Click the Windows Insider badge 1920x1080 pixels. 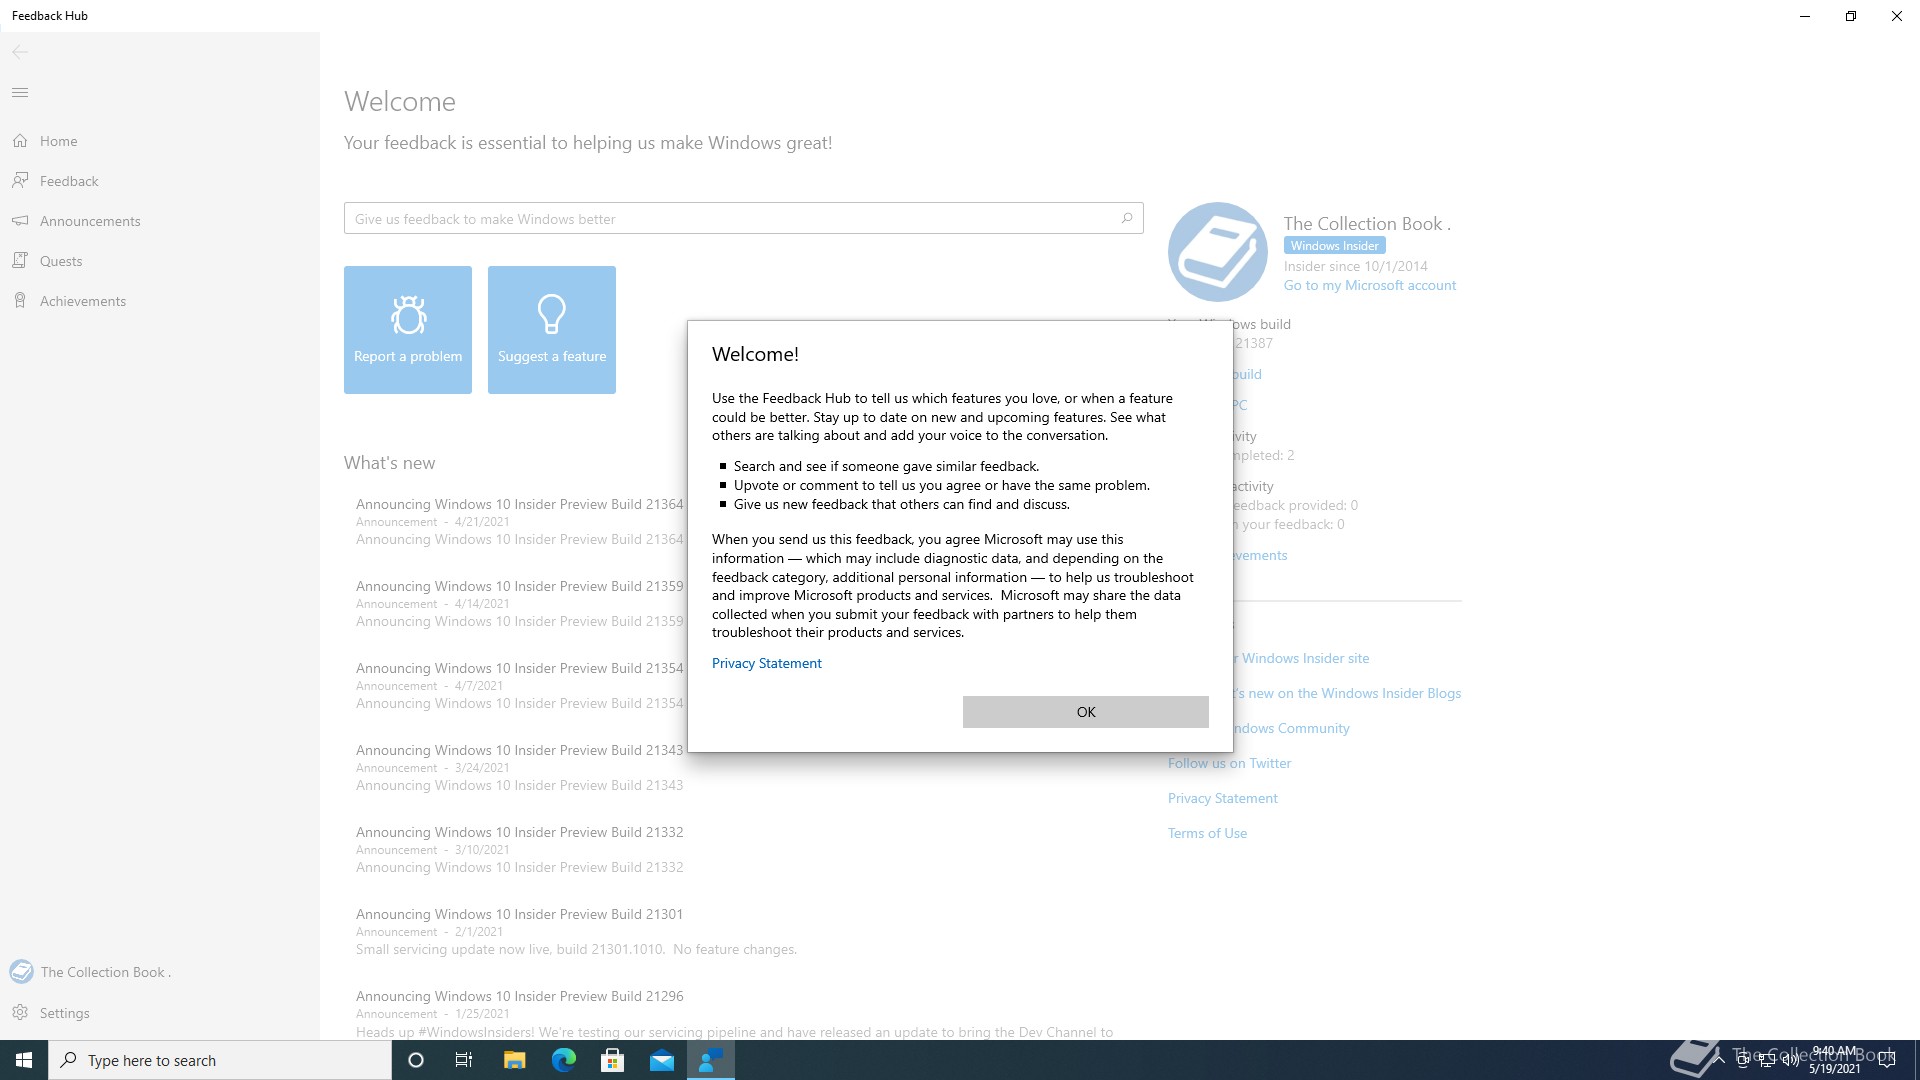tap(1334, 246)
